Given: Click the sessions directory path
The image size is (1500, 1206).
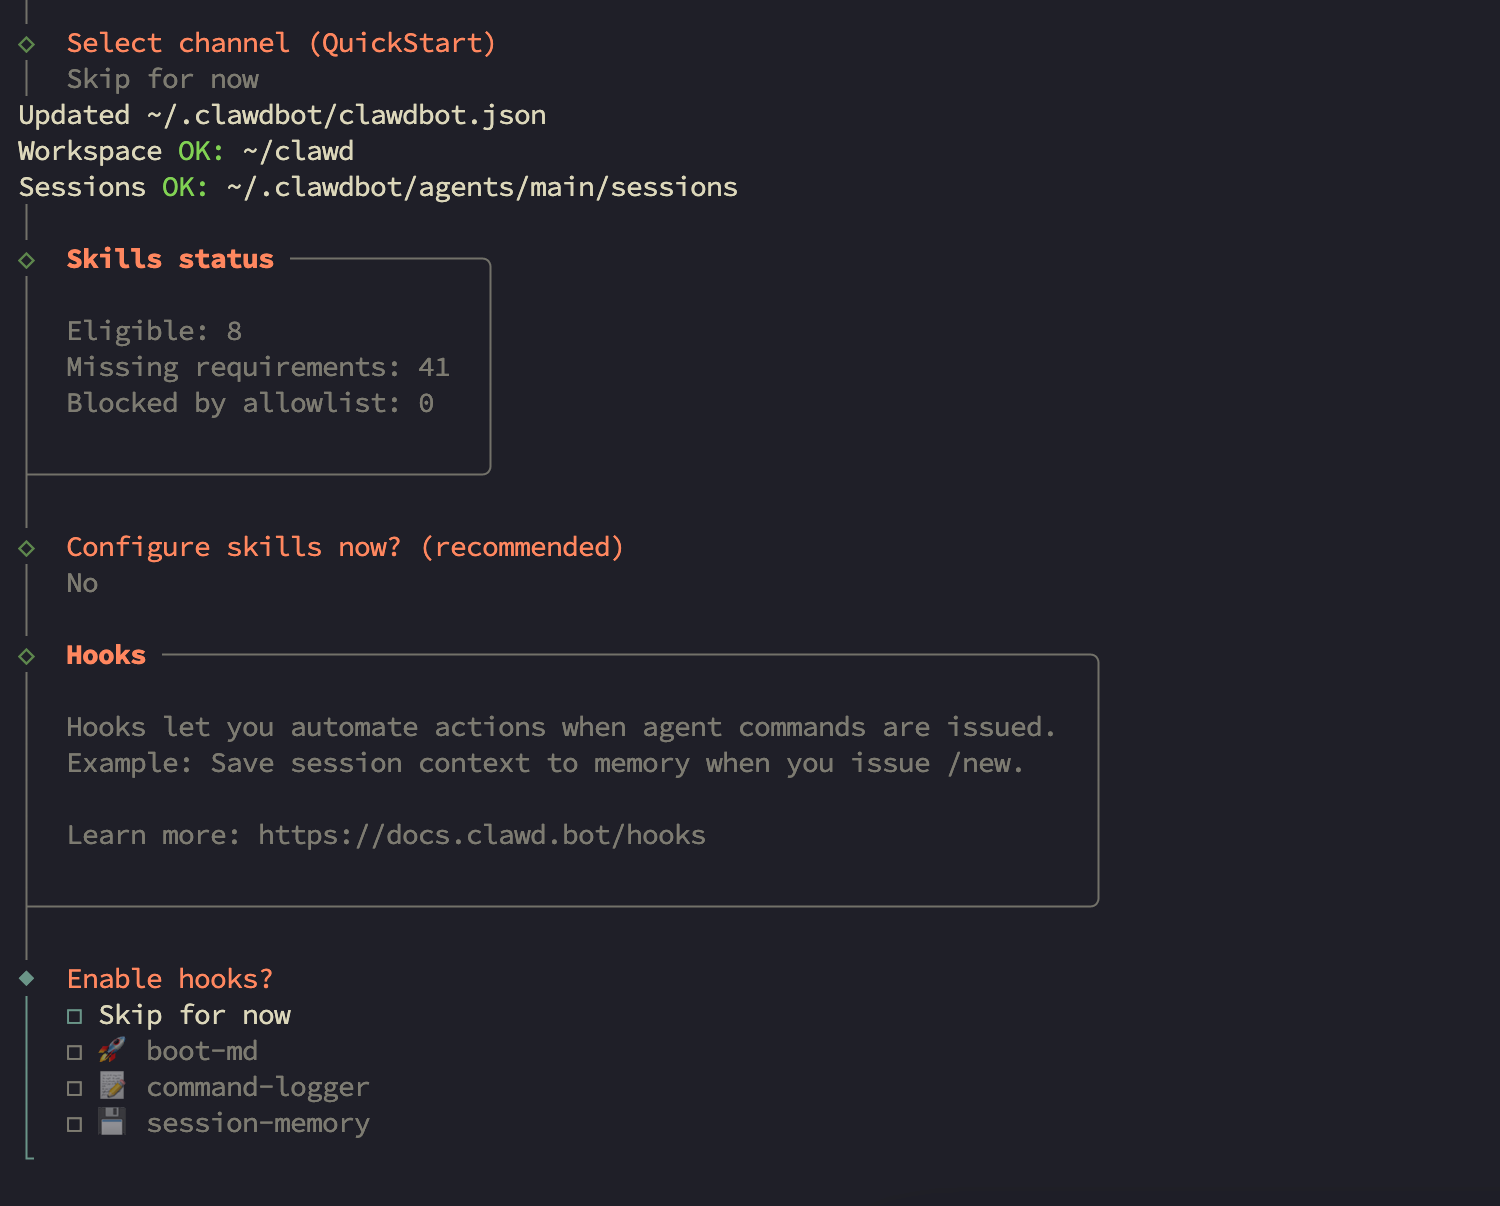Looking at the screenshot, I should [481, 187].
